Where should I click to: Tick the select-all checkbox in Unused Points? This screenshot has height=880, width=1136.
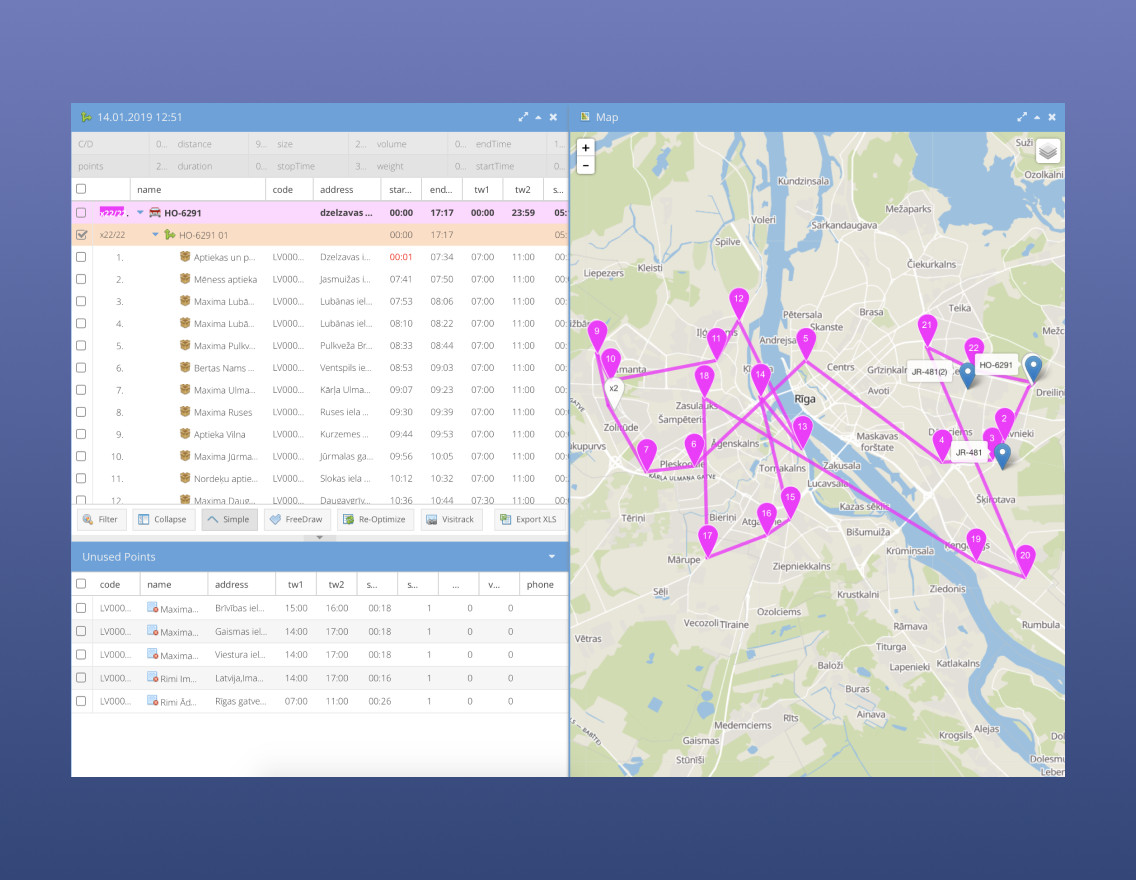coord(82,584)
